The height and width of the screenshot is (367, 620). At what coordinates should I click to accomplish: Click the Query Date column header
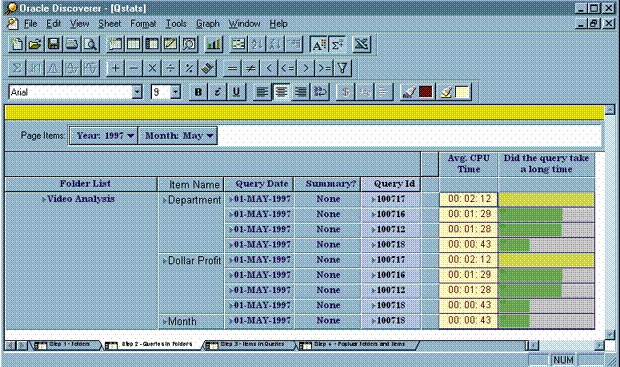(x=259, y=184)
